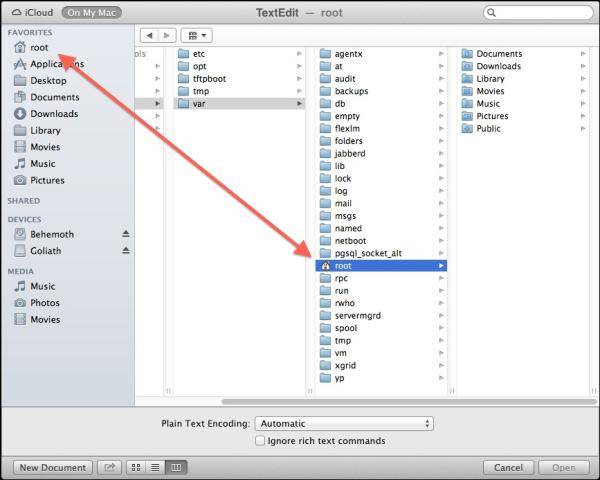Eject the Behemoth drive

(x=126, y=233)
